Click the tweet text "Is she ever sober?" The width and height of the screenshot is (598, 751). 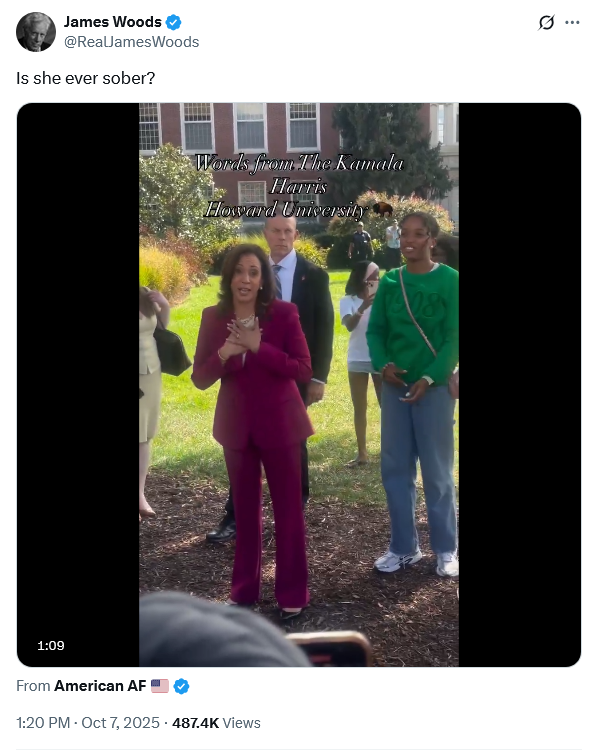click(86, 78)
